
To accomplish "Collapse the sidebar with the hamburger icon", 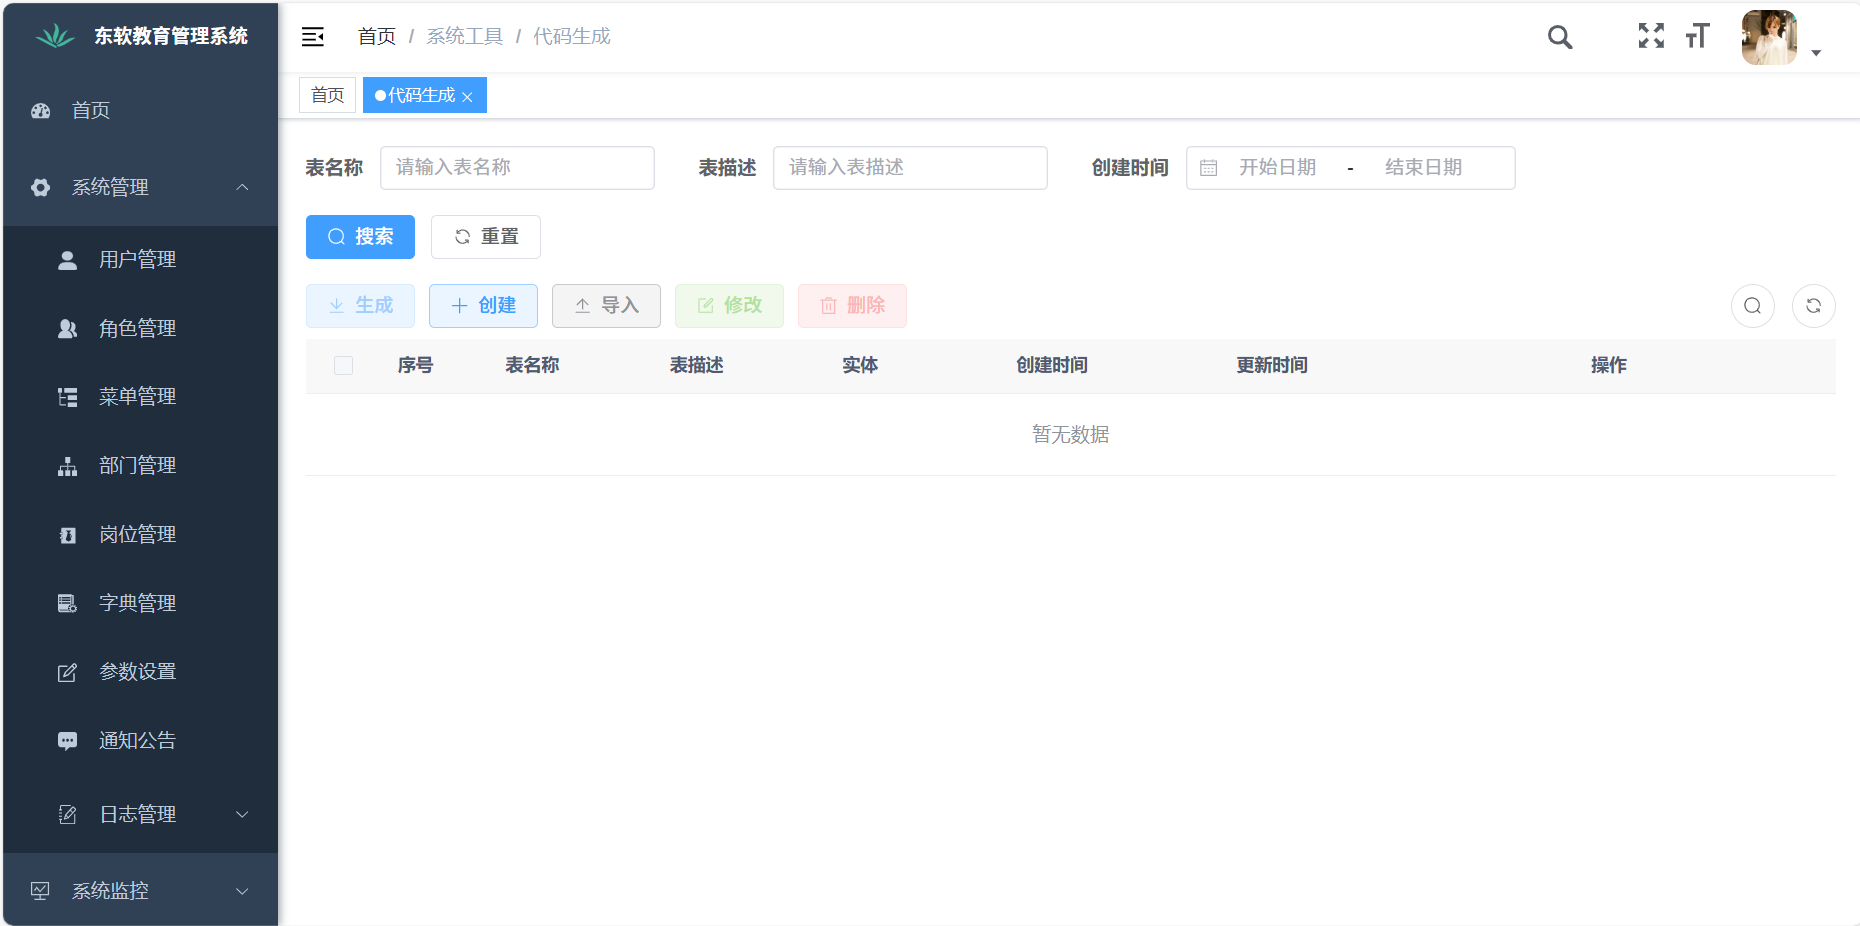I will click(313, 37).
